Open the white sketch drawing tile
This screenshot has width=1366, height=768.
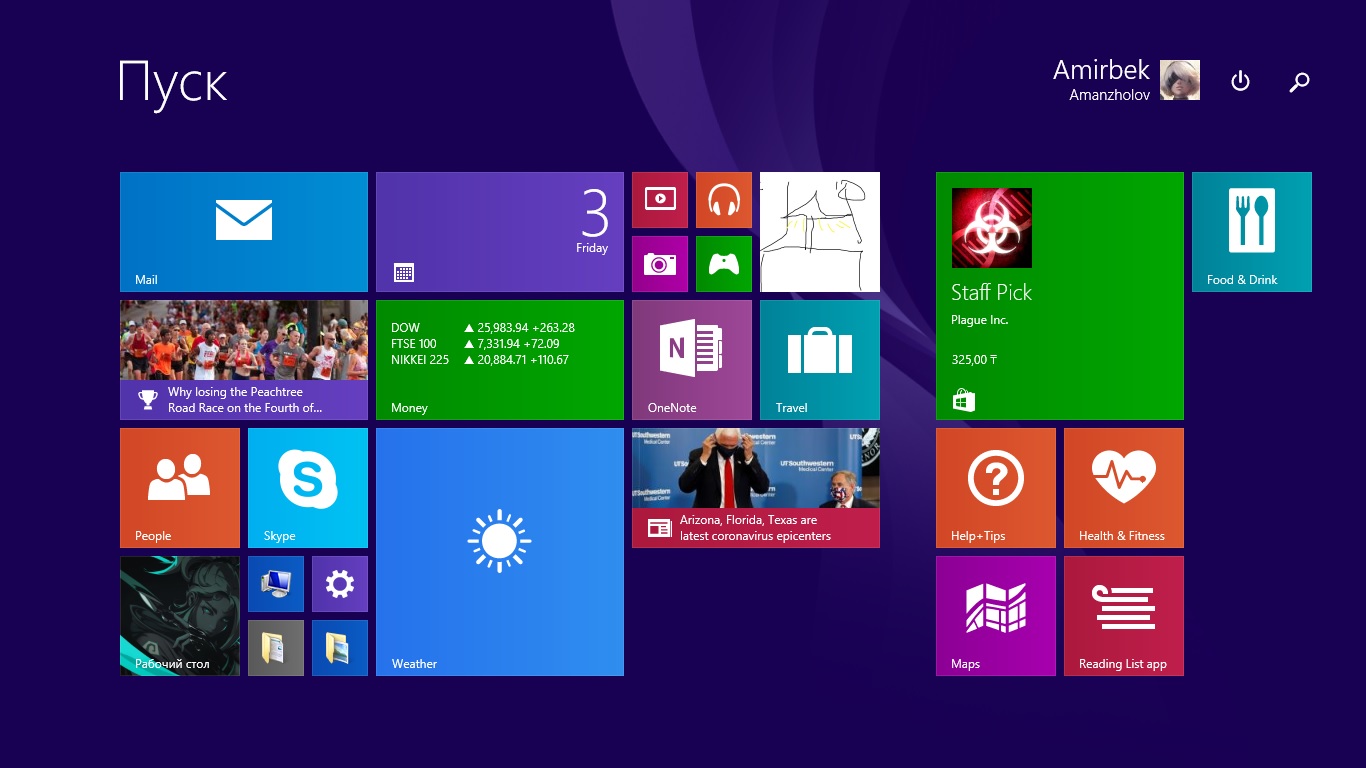pos(820,232)
